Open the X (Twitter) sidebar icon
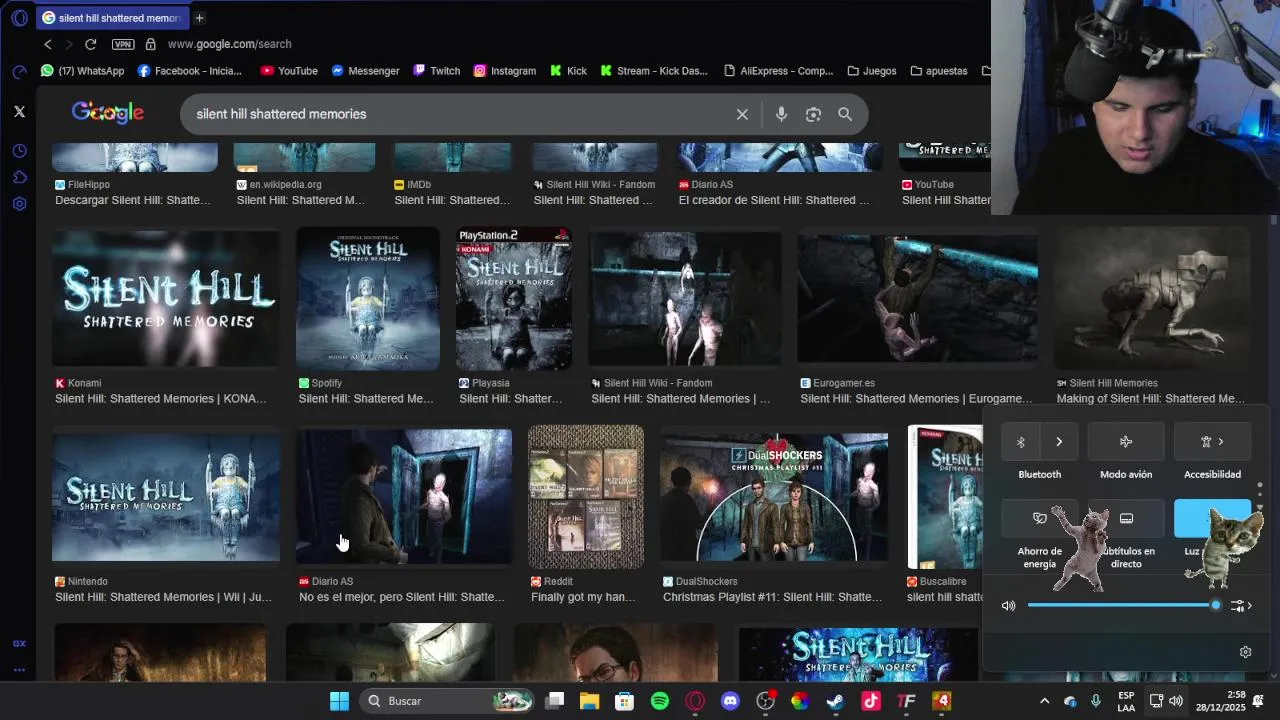 click(19, 112)
